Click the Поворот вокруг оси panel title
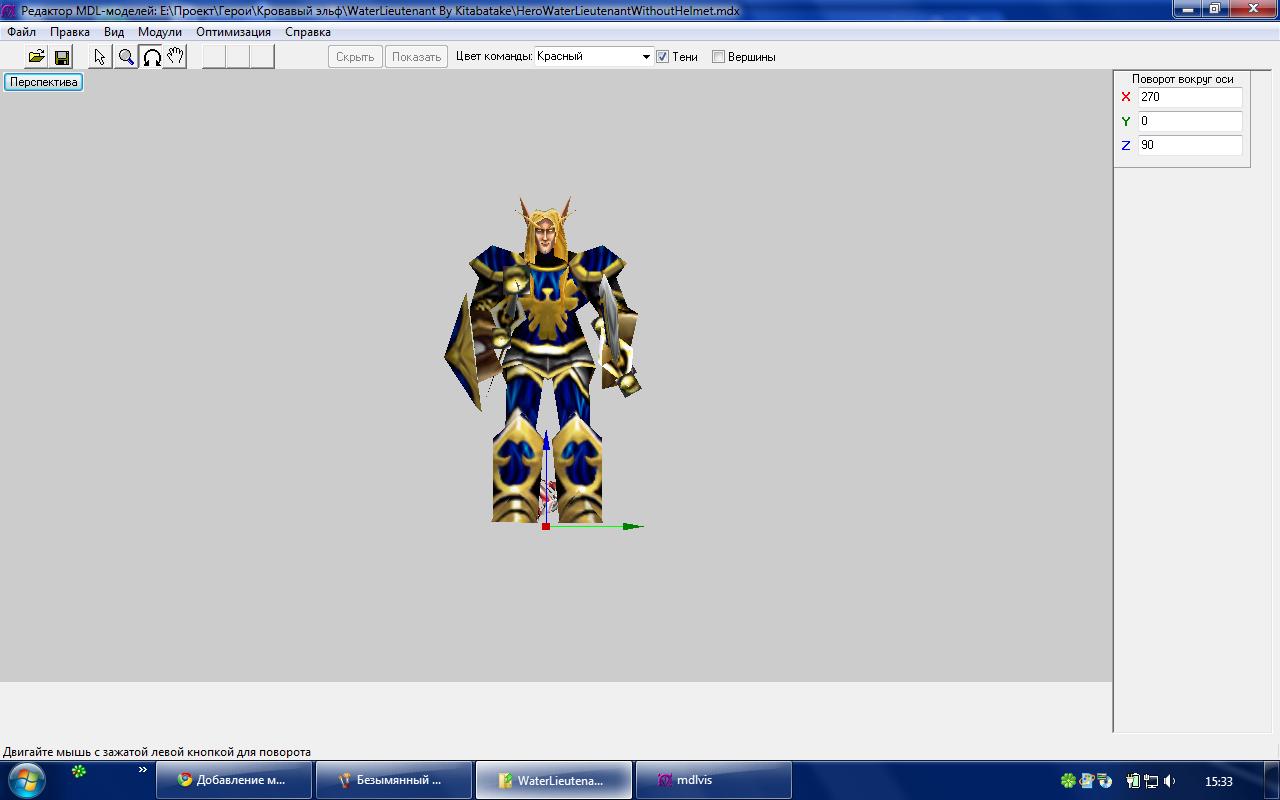This screenshot has height=800, width=1280. [1182, 79]
